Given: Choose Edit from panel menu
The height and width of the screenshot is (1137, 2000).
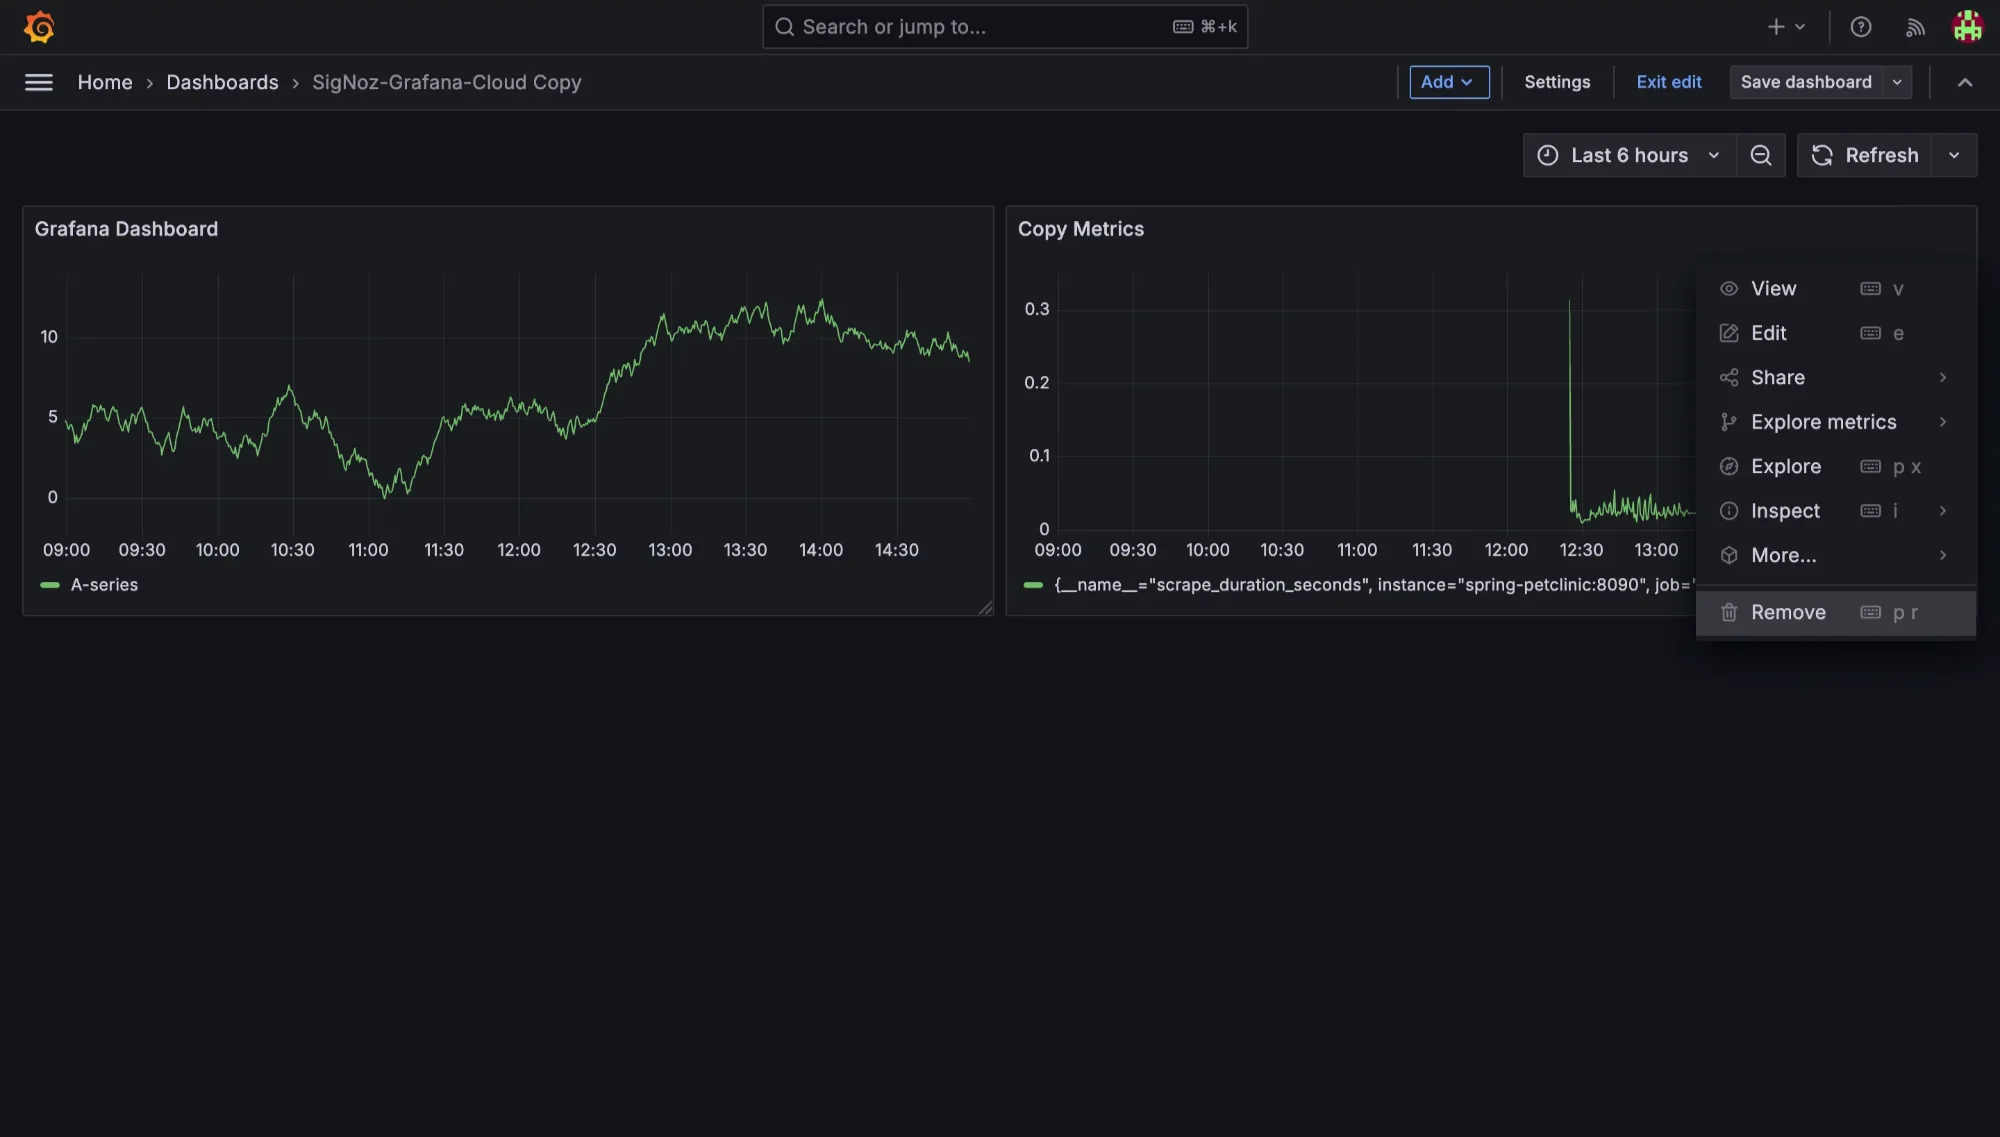Looking at the screenshot, I should tap(1836, 333).
